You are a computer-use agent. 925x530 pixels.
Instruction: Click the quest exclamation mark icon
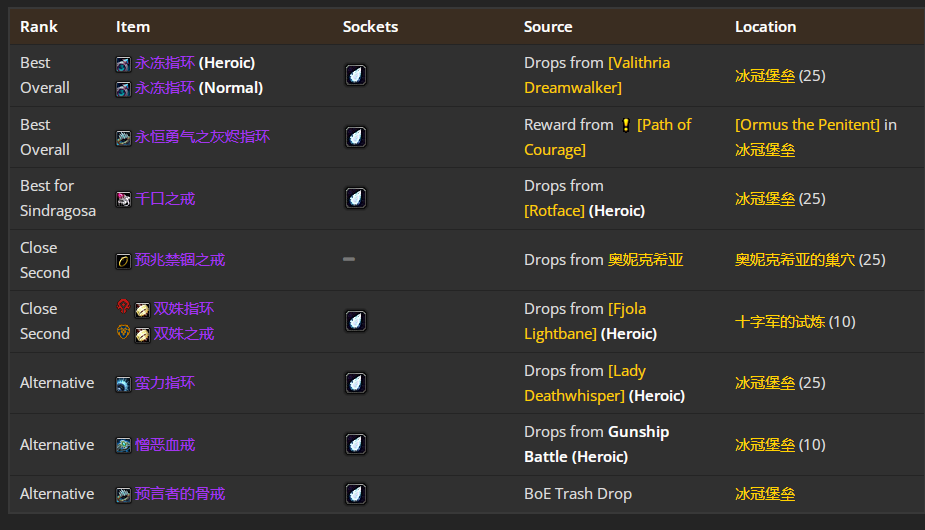[x=626, y=125]
